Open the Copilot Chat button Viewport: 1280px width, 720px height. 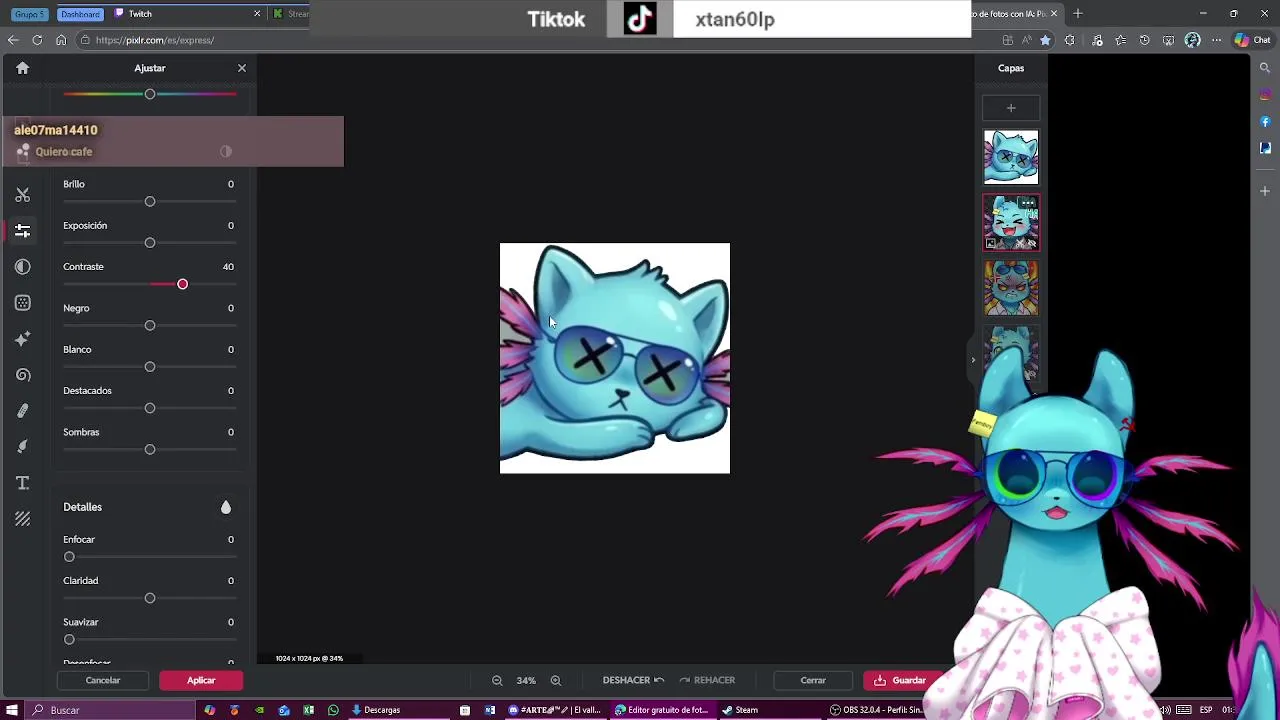[x=1252, y=40]
